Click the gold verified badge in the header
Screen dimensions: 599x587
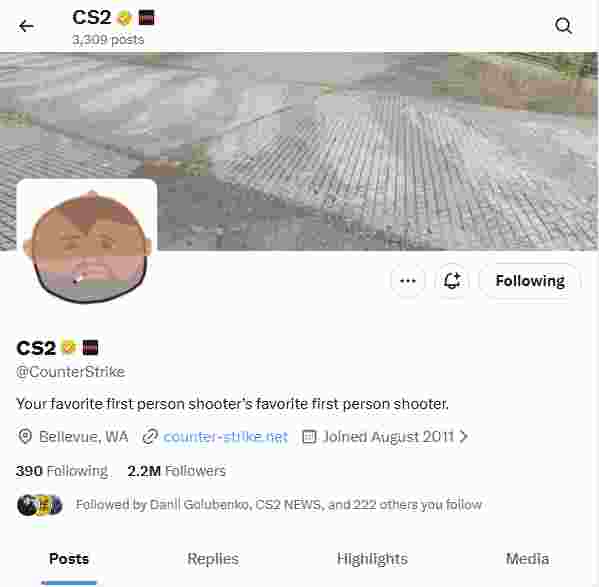124,18
